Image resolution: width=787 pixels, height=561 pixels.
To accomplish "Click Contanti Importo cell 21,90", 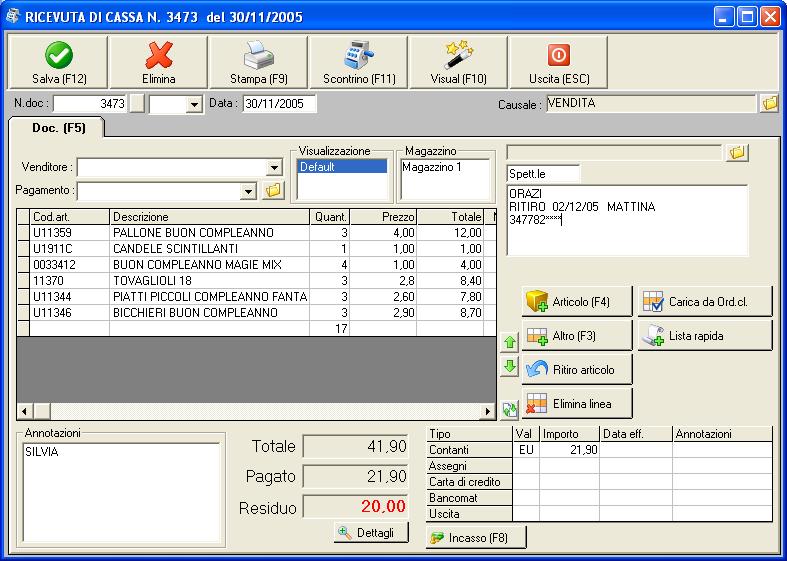I will (570, 450).
